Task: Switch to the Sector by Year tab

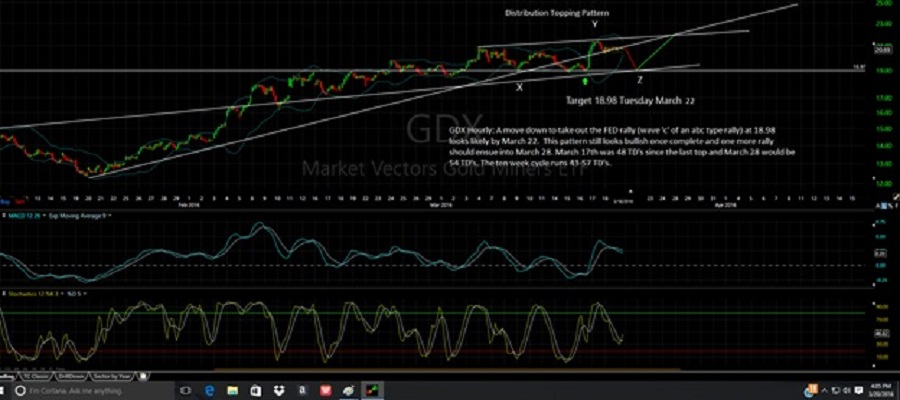Action: point(110,376)
